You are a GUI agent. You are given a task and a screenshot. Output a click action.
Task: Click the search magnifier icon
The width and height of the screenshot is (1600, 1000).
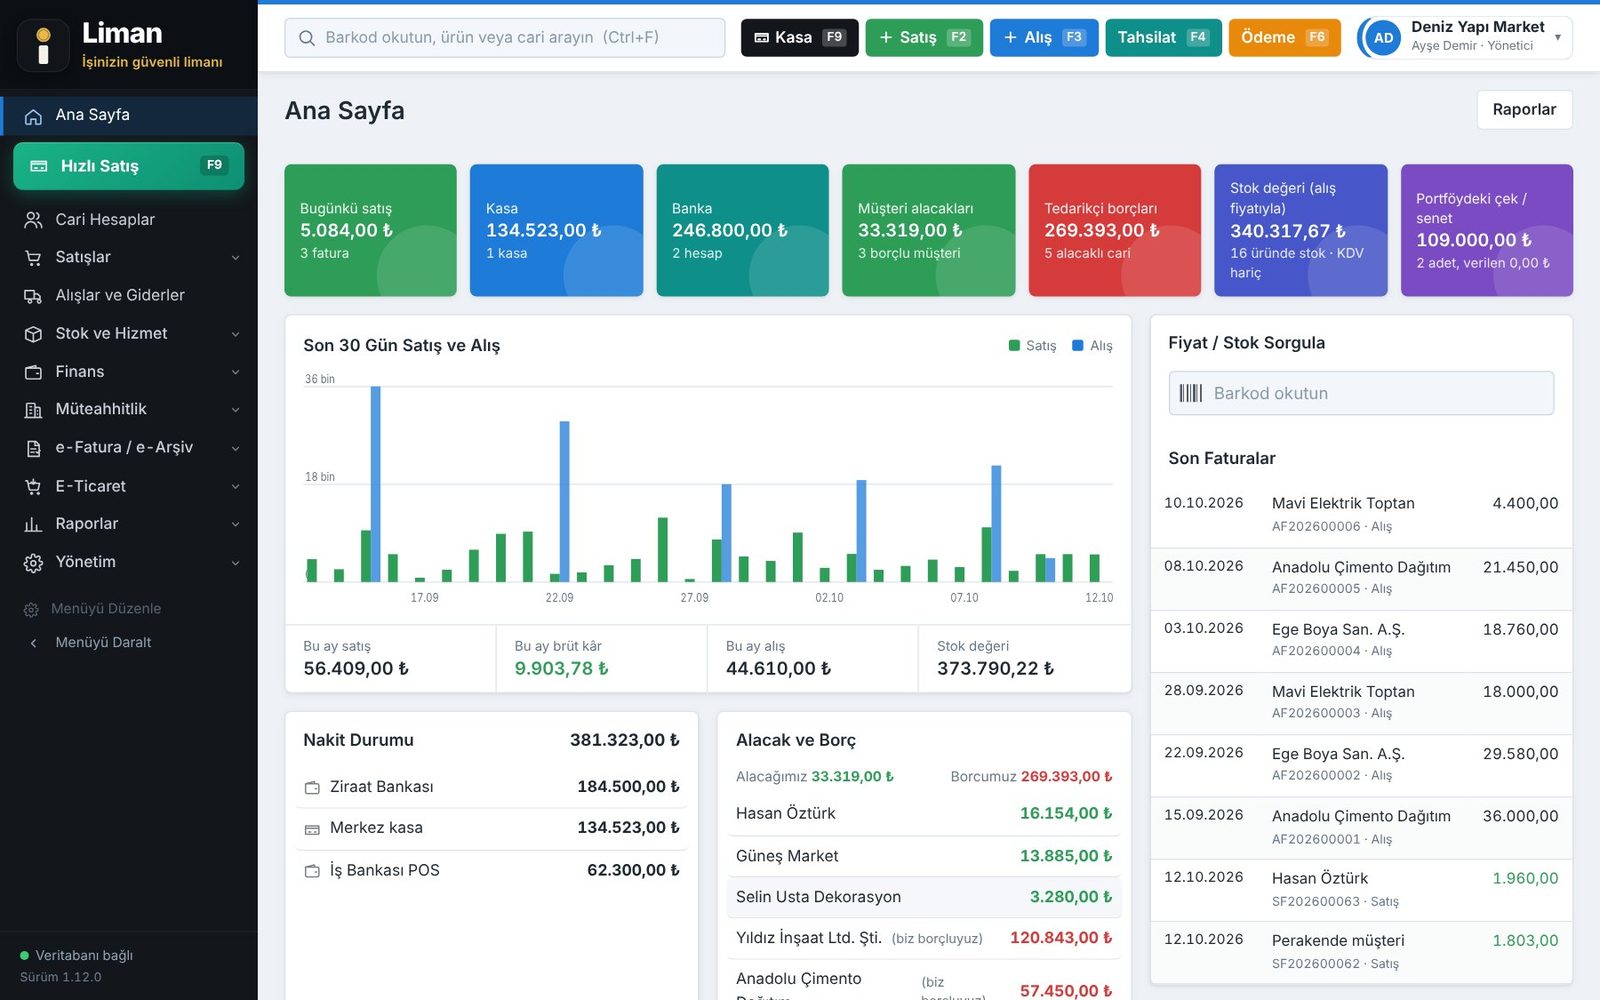307,38
